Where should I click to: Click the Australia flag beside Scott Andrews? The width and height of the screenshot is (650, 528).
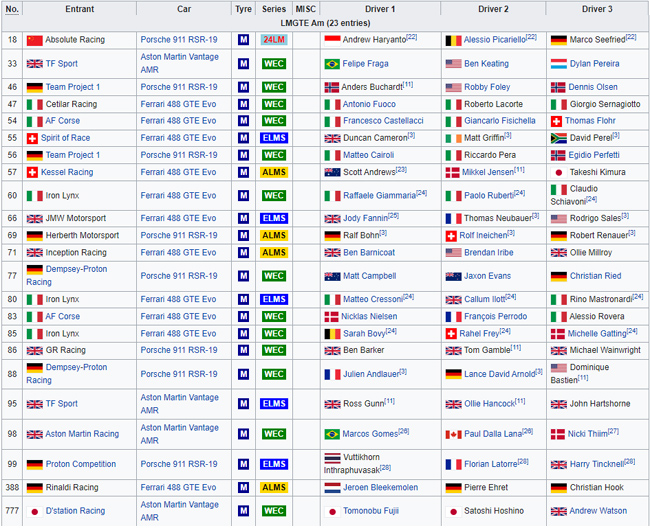click(x=332, y=172)
